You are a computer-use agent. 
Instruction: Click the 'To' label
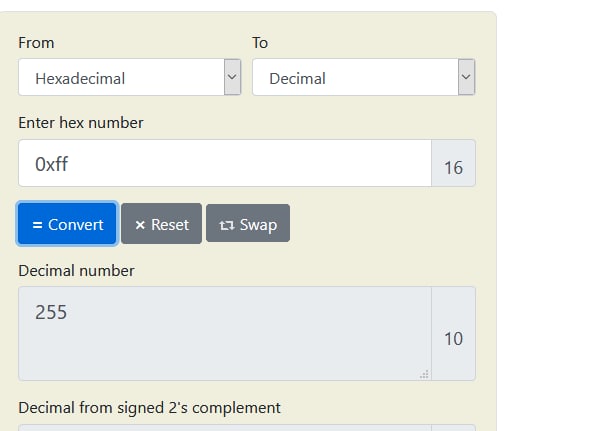coord(260,42)
